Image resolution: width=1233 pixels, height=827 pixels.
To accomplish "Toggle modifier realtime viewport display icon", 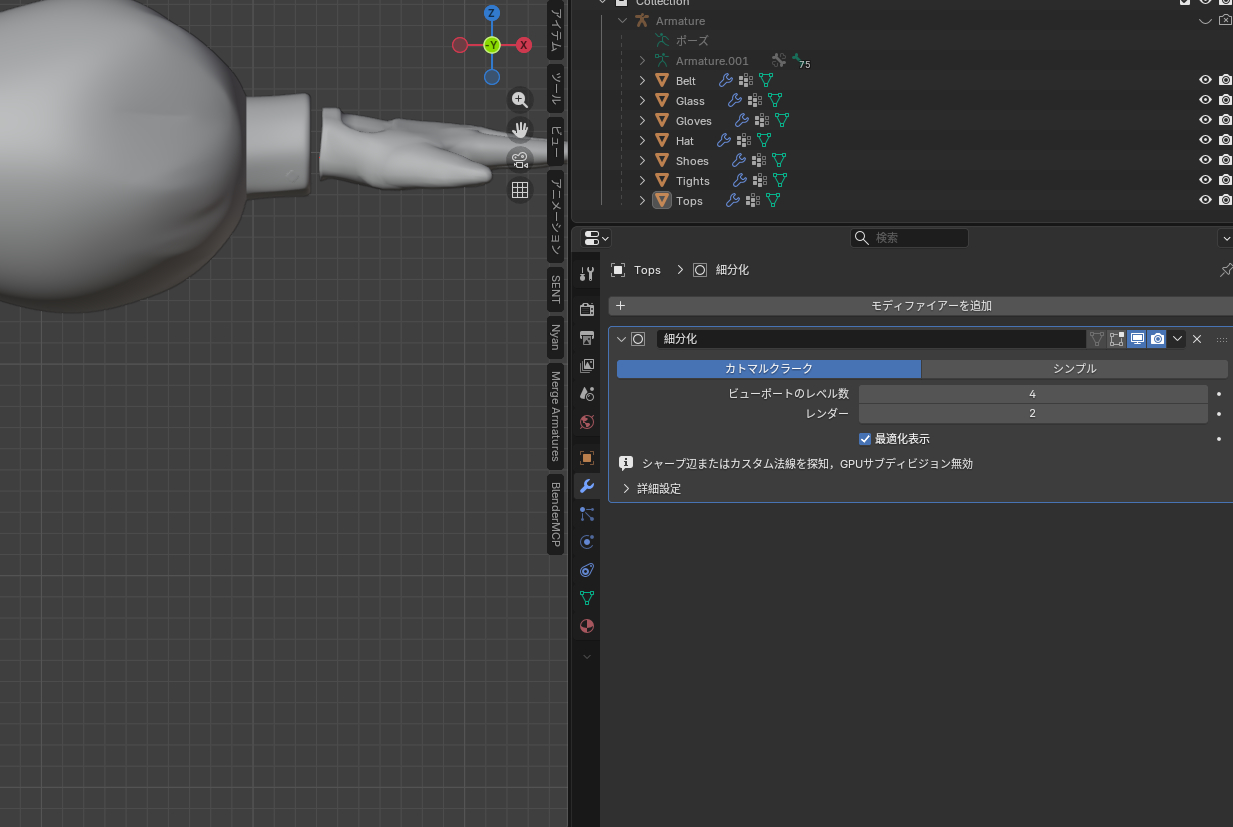I will tap(1137, 339).
